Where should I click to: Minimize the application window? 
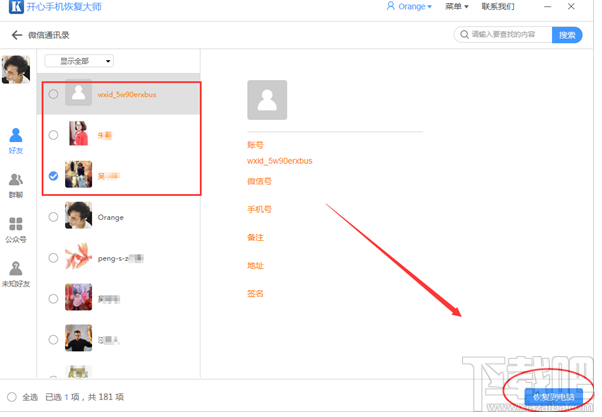(x=547, y=7)
